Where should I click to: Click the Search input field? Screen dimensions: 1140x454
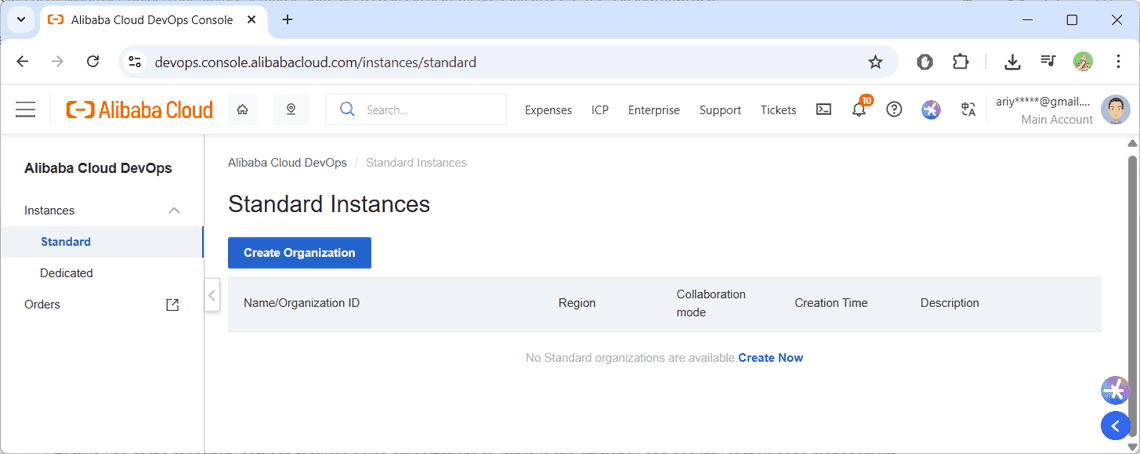(416, 110)
